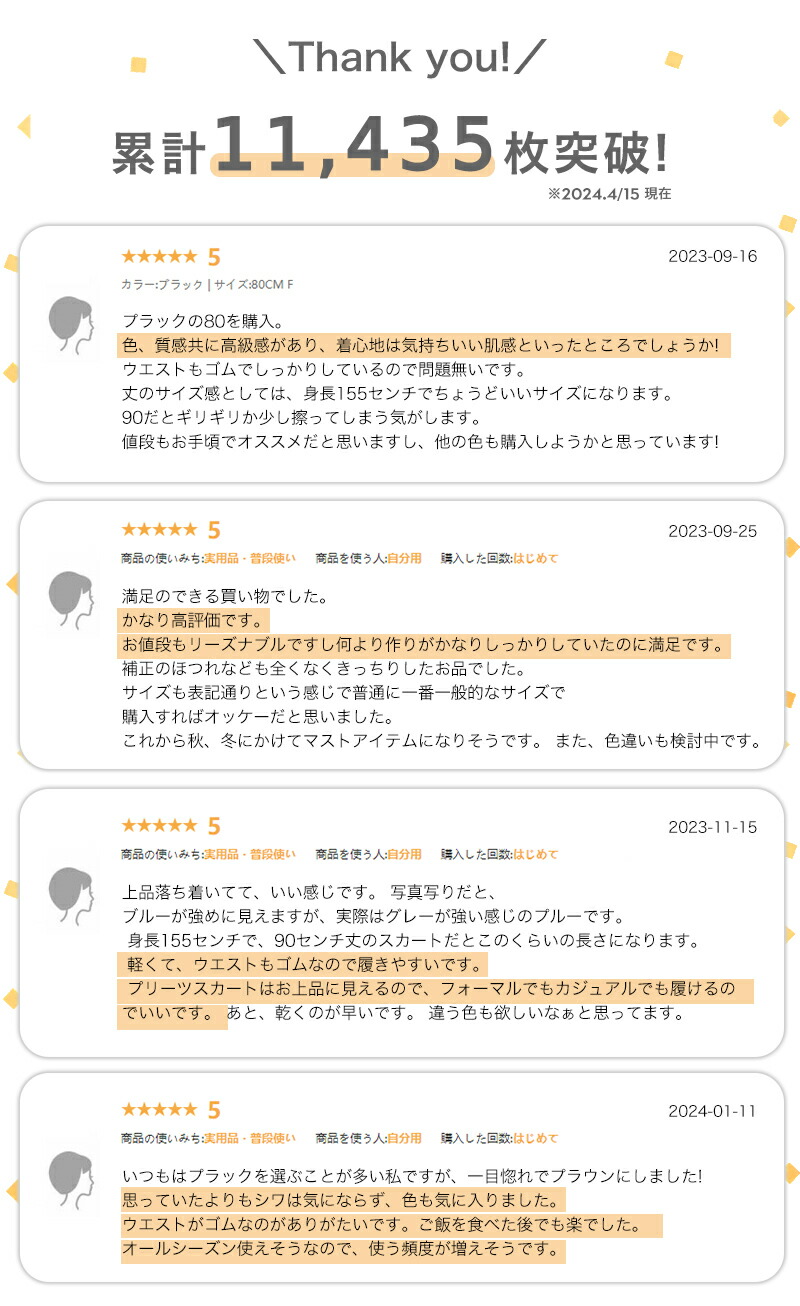The width and height of the screenshot is (800, 1306).
Task: Click the カラー:ブラック | サイズ:80CM F label
Action: point(207,285)
